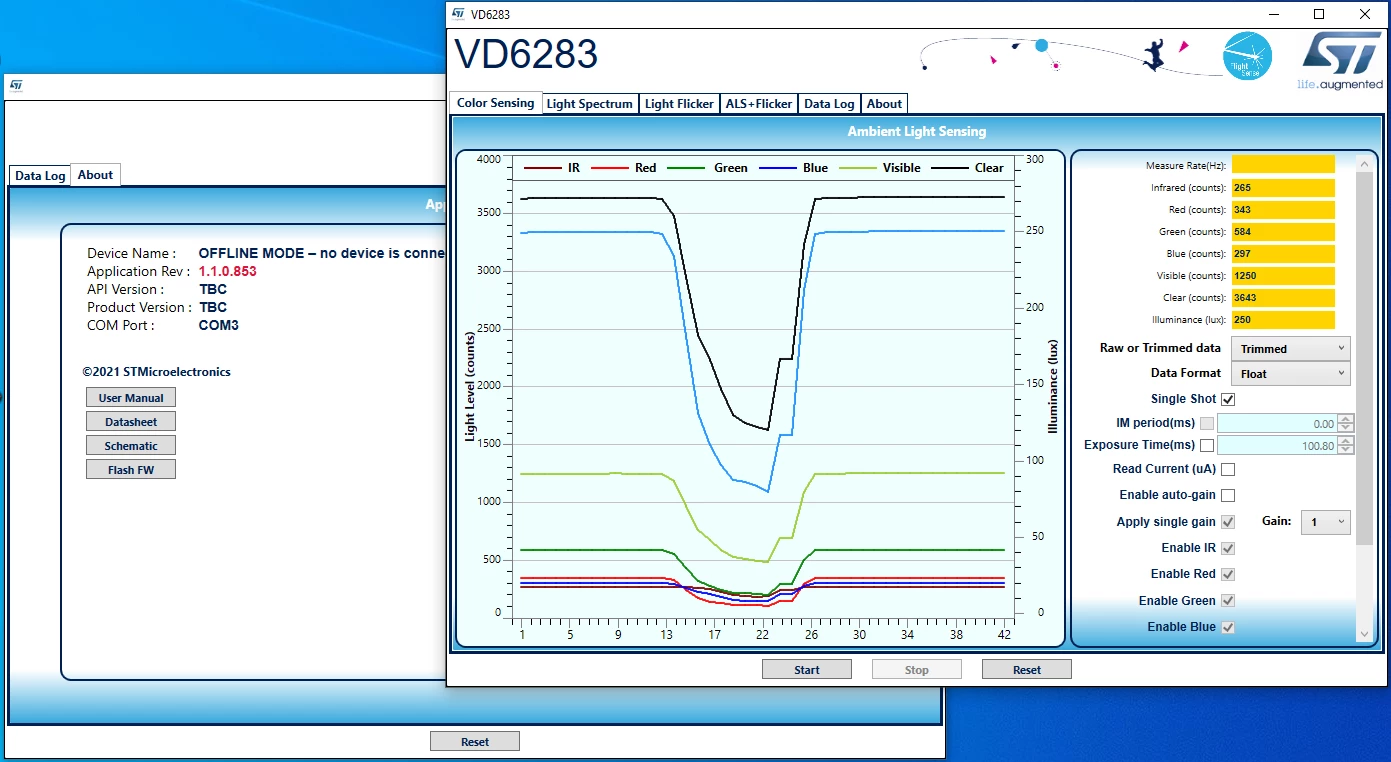Decrease Exposure Time with the down arrow
This screenshot has height=762, width=1391.
tap(1346, 450)
